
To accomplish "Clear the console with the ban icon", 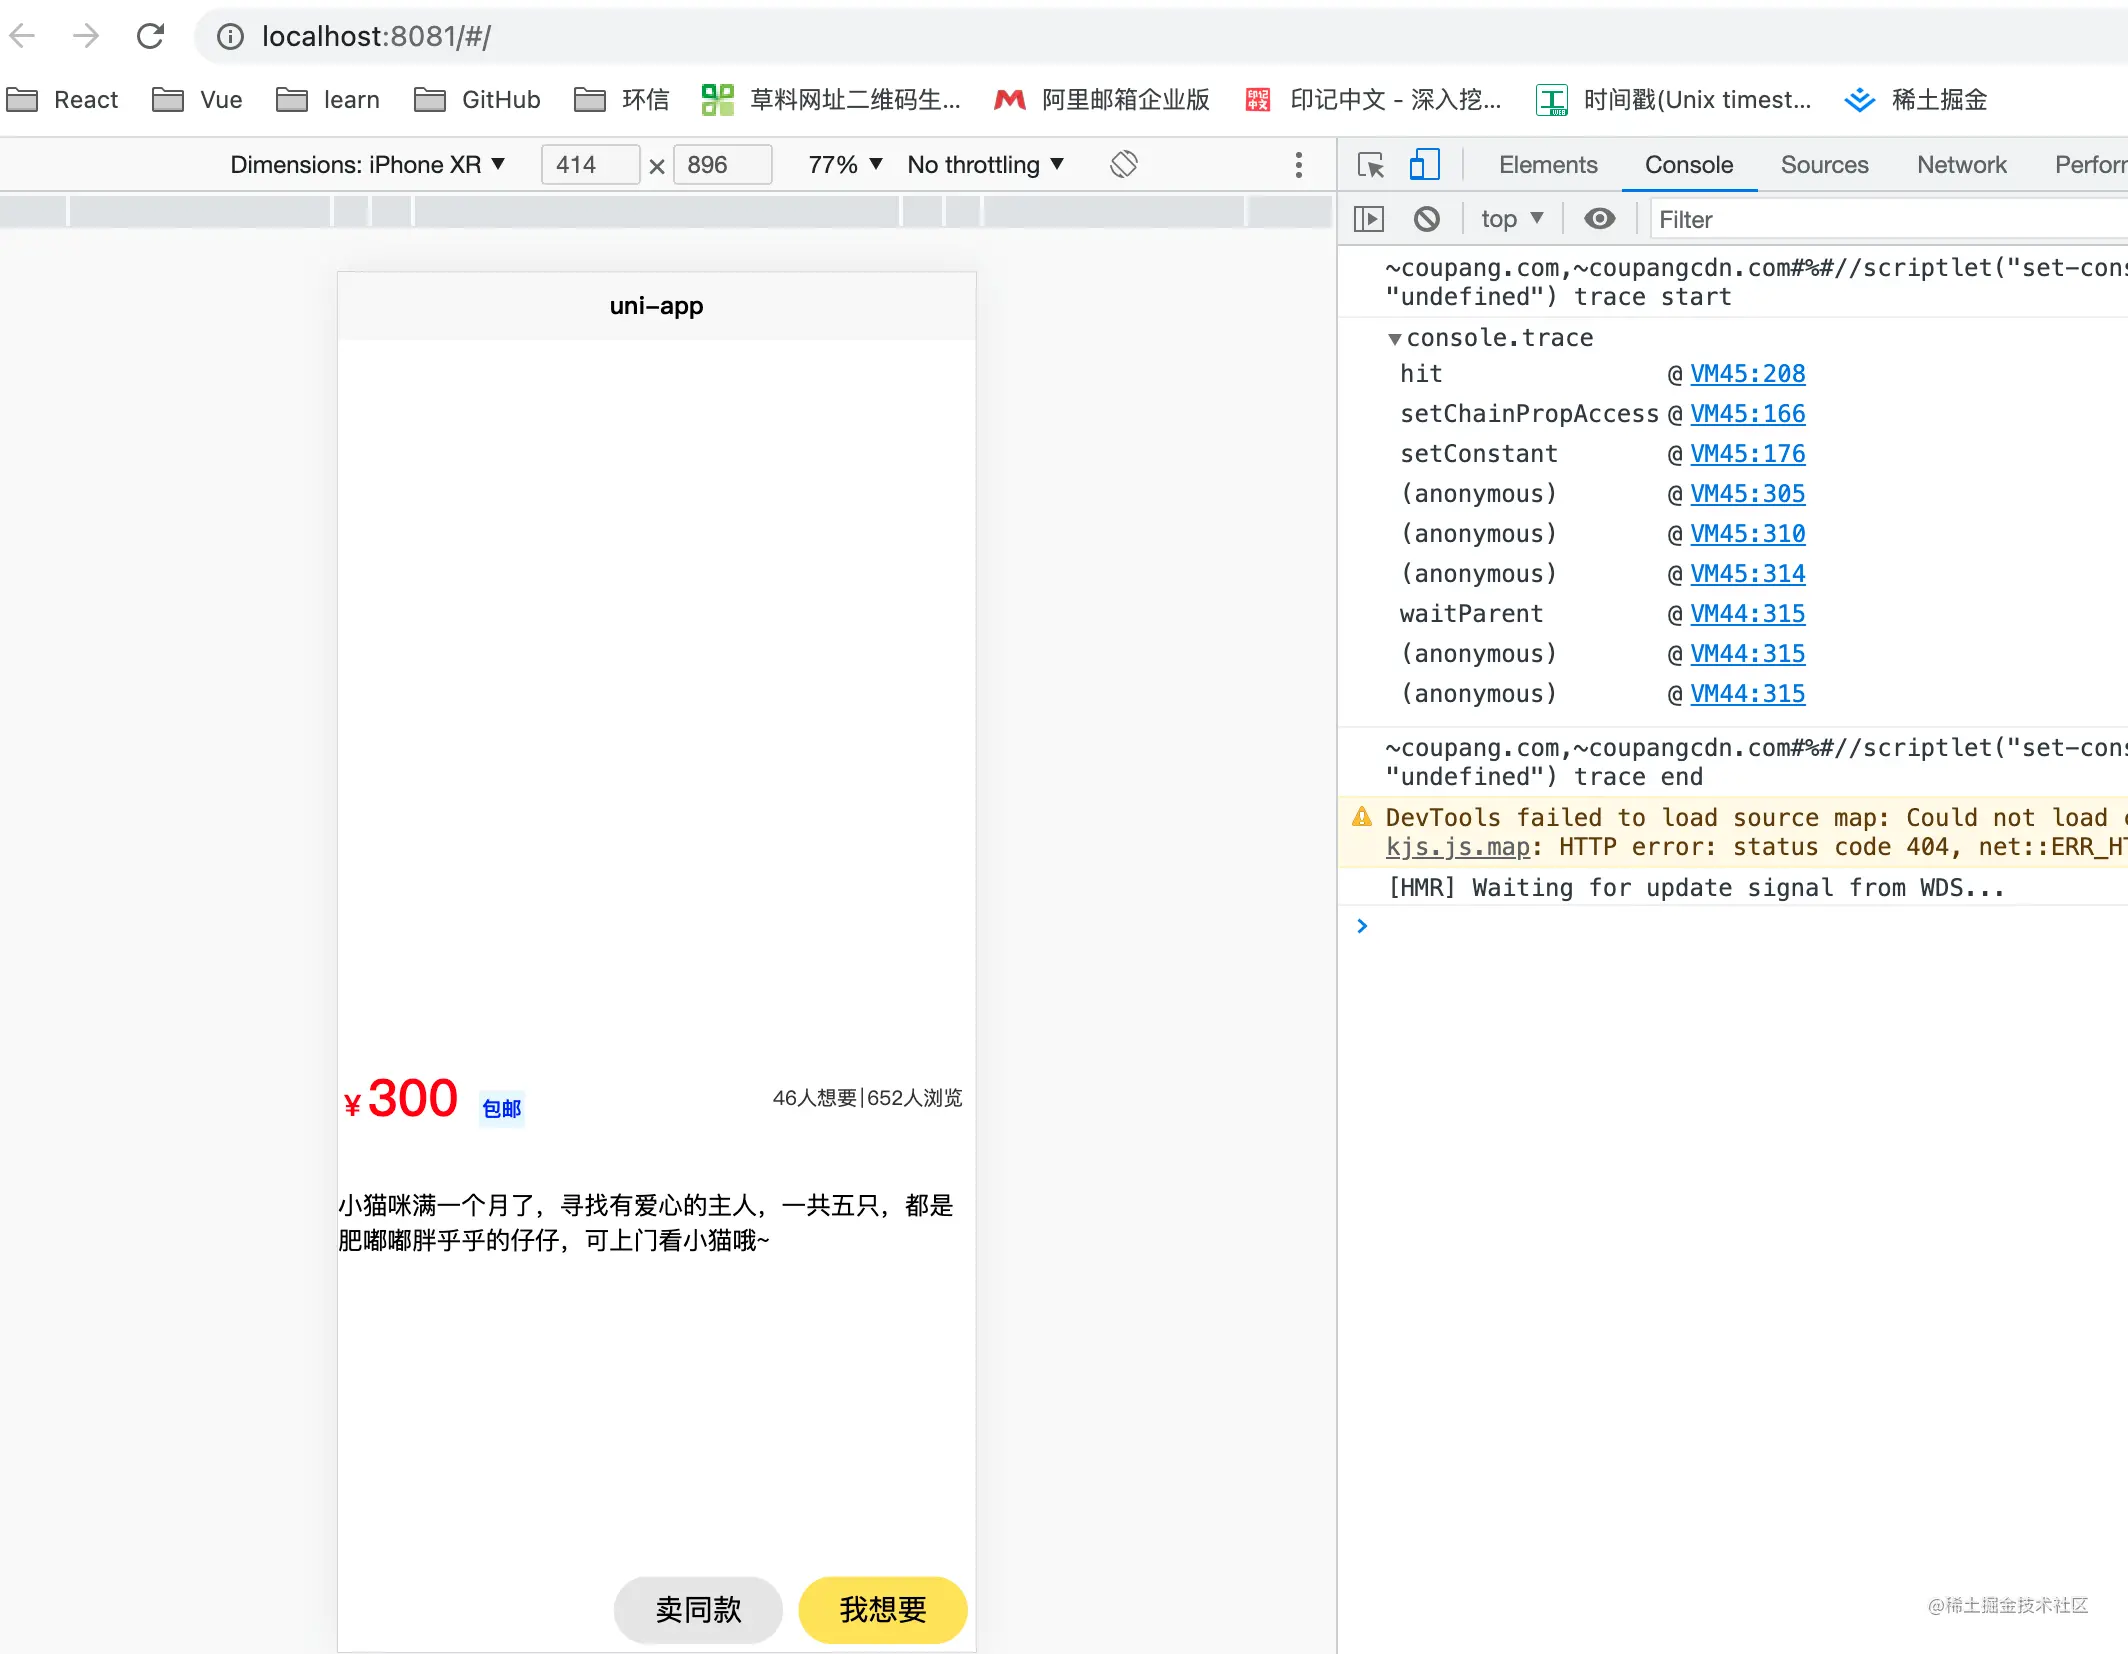I will pyautogui.click(x=1426, y=219).
